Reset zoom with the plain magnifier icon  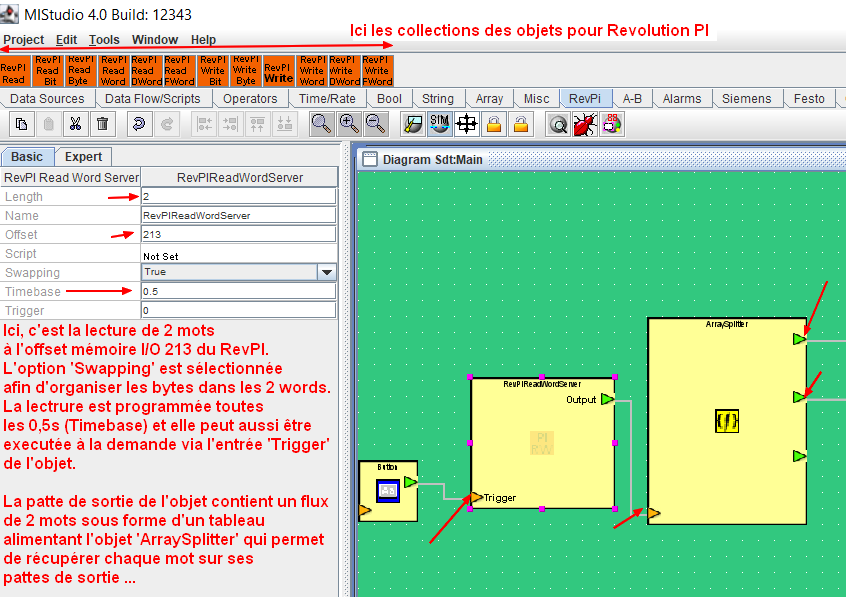pyautogui.click(x=321, y=125)
